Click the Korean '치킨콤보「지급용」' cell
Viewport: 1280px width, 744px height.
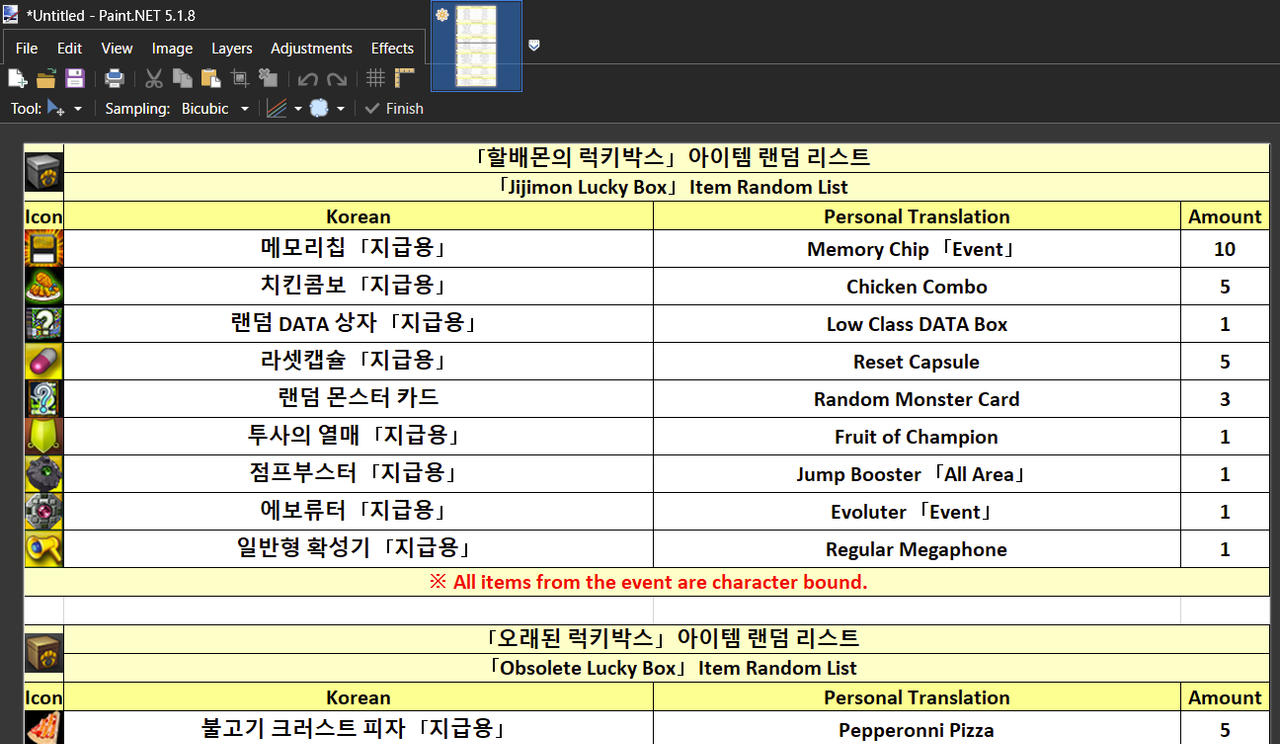[358, 286]
